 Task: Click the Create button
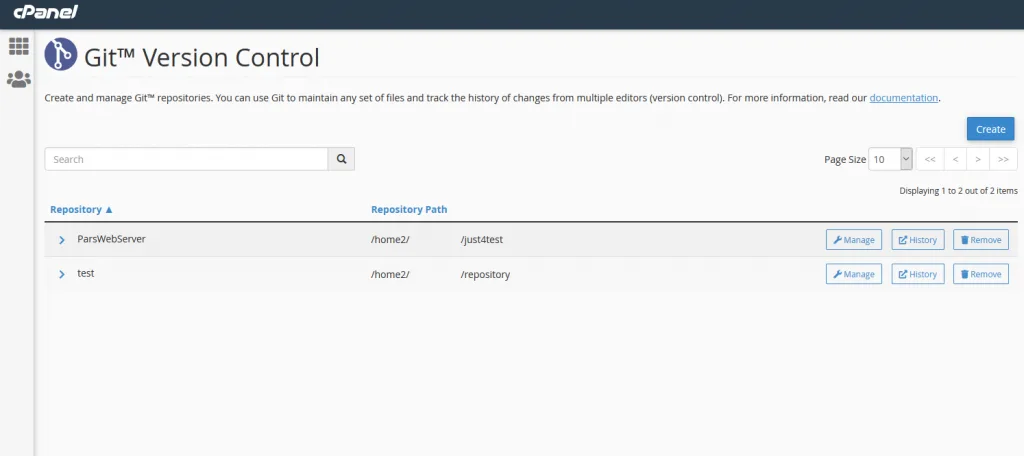coord(990,129)
